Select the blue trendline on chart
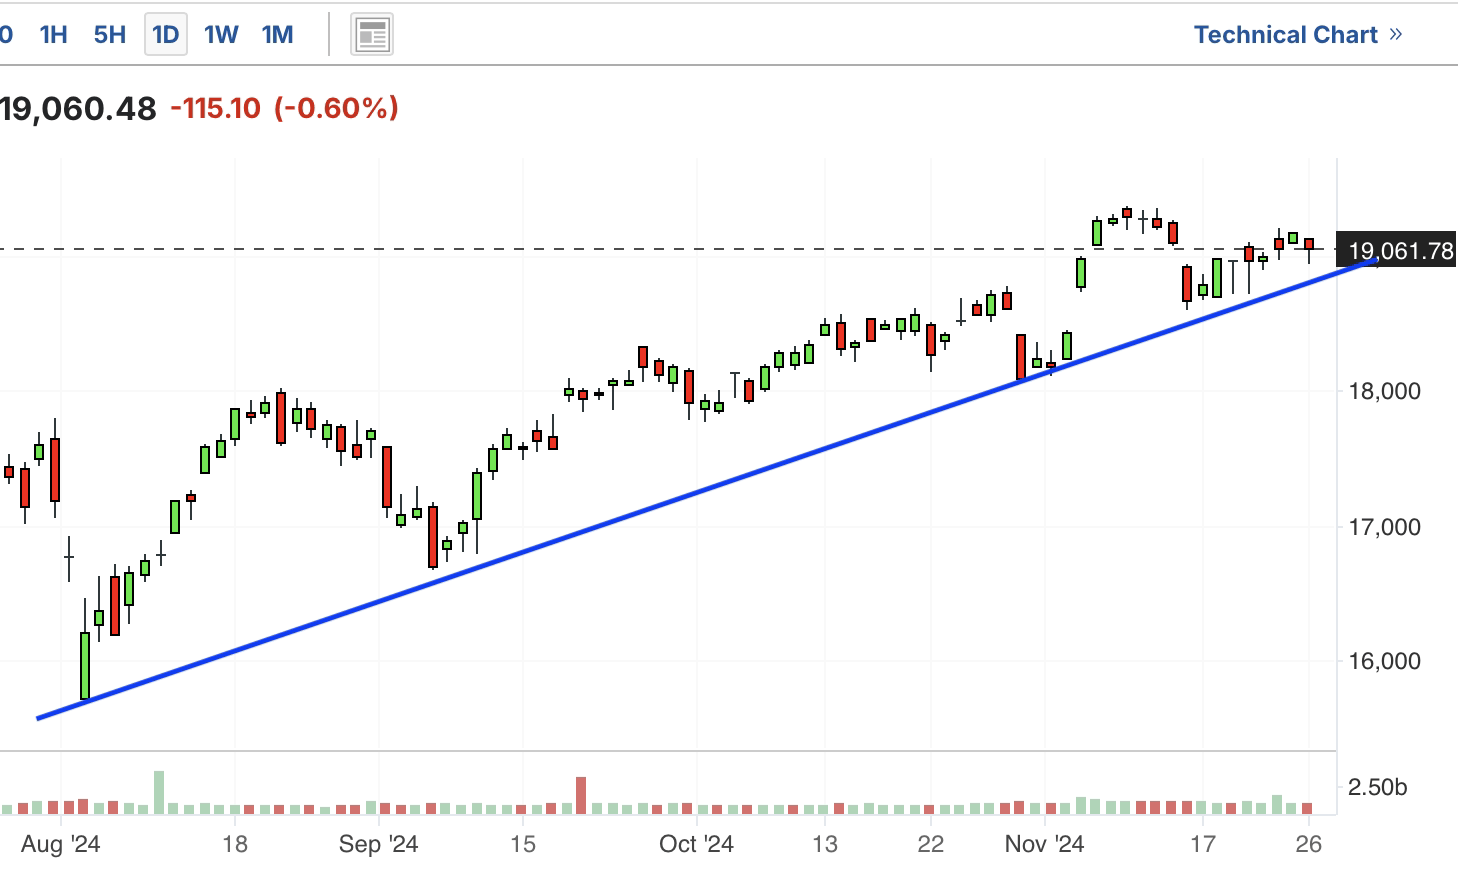Viewport: 1458px width, 872px height. tap(707, 489)
